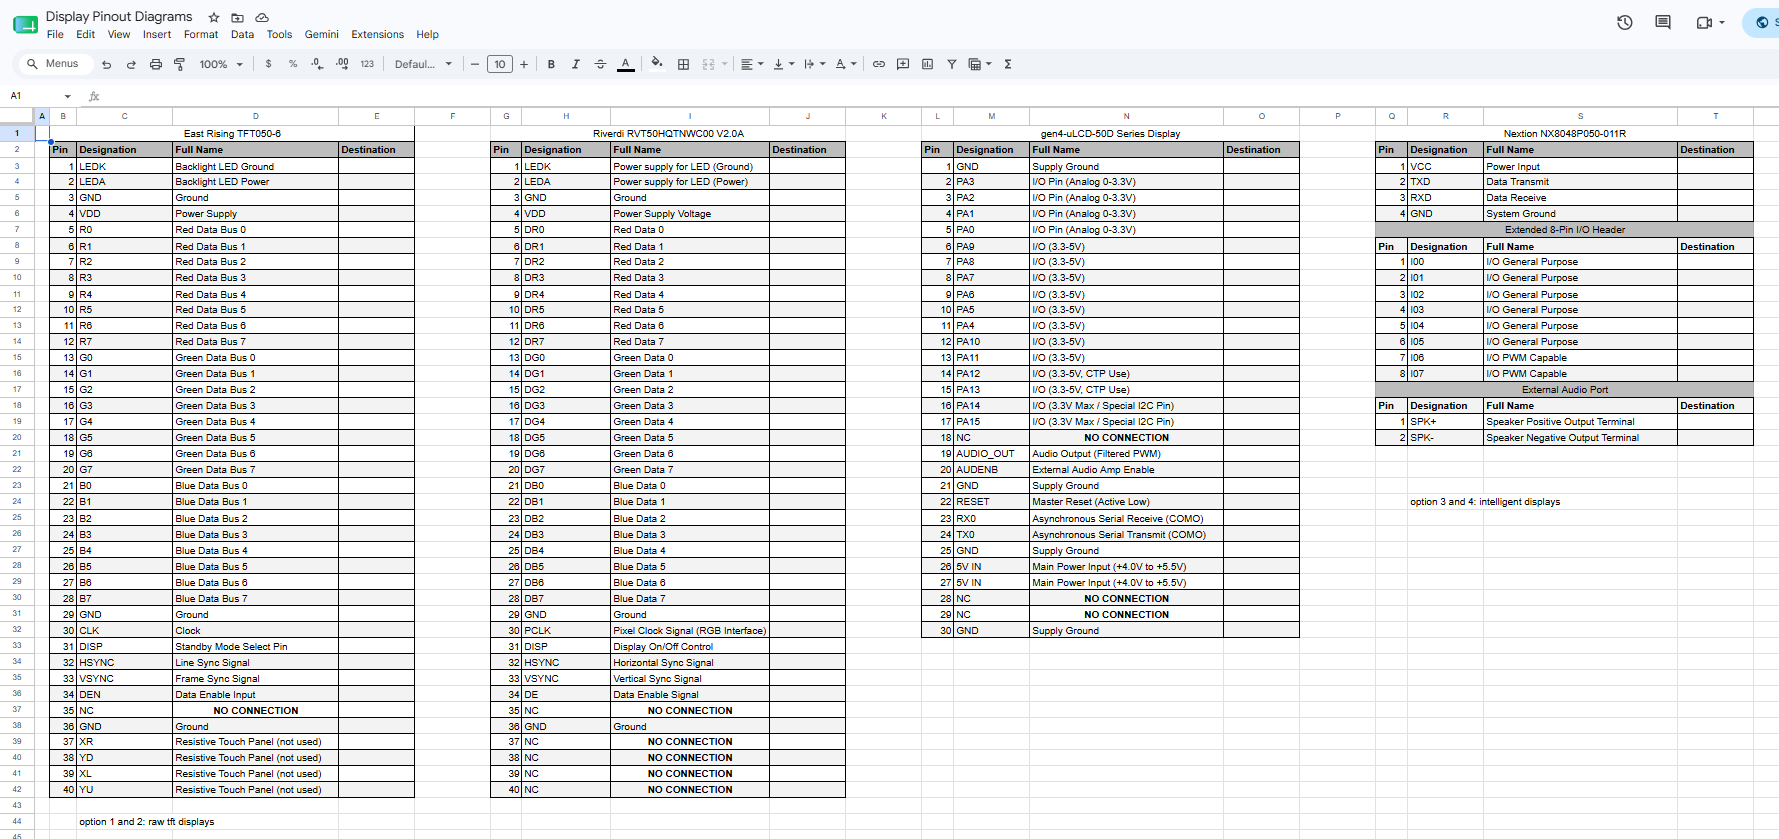
Task: Open the Edit menu
Action: coord(86,34)
